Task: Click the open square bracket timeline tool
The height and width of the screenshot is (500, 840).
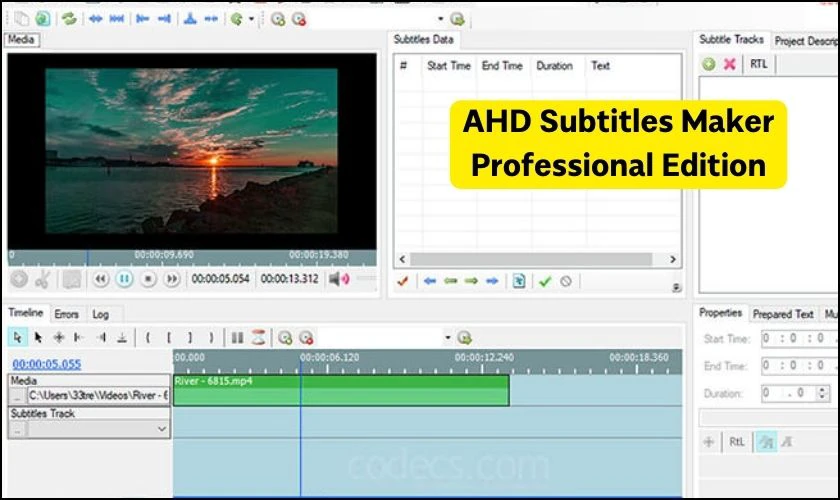Action: [x=169, y=338]
